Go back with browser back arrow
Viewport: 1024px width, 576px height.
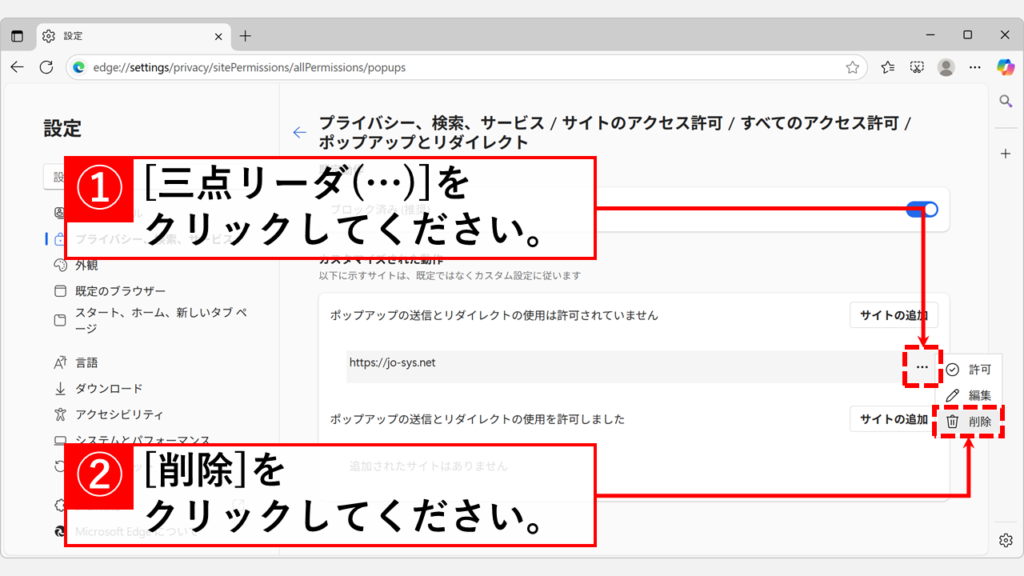(x=17, y=67)
